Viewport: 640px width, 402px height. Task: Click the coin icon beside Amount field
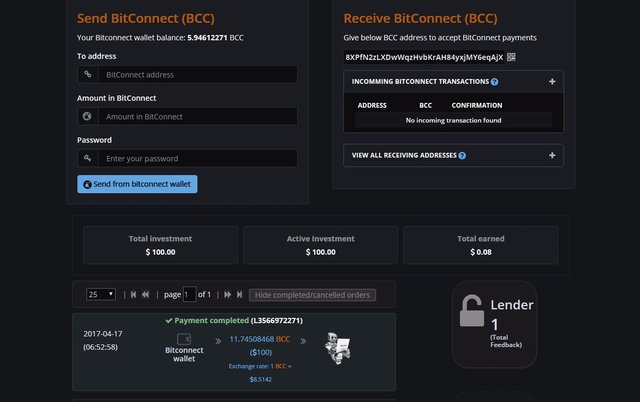pyautogui.click(x=87, y=116)
